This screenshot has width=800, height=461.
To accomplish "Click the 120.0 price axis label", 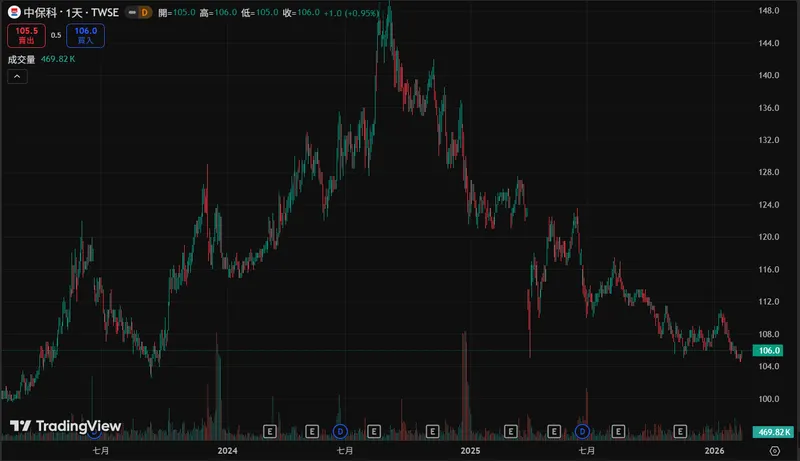I will pos(769,237).
